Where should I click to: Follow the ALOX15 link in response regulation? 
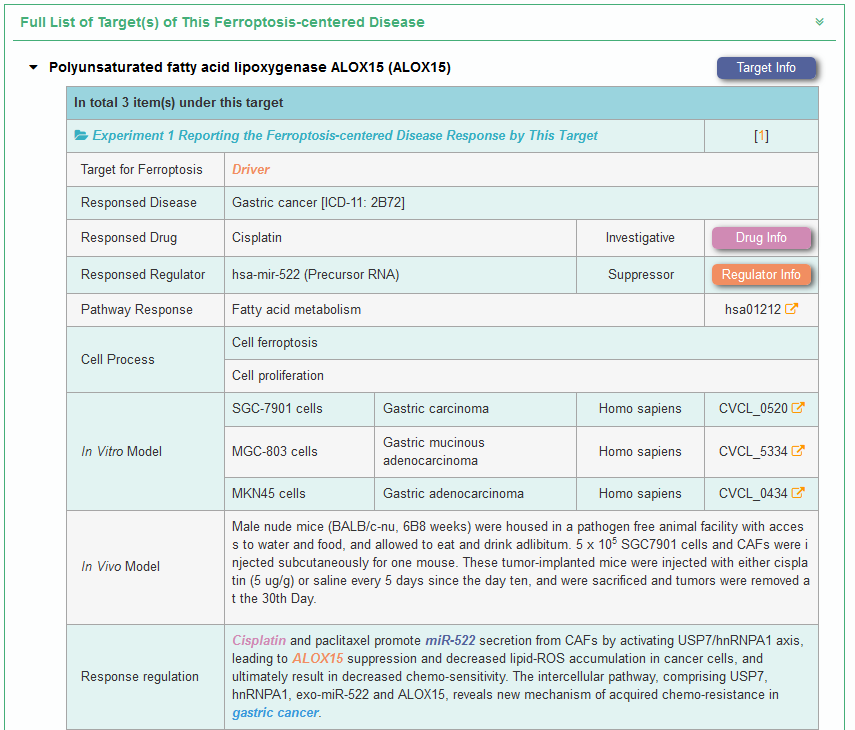pyautogui.click(x=317, y=658)
